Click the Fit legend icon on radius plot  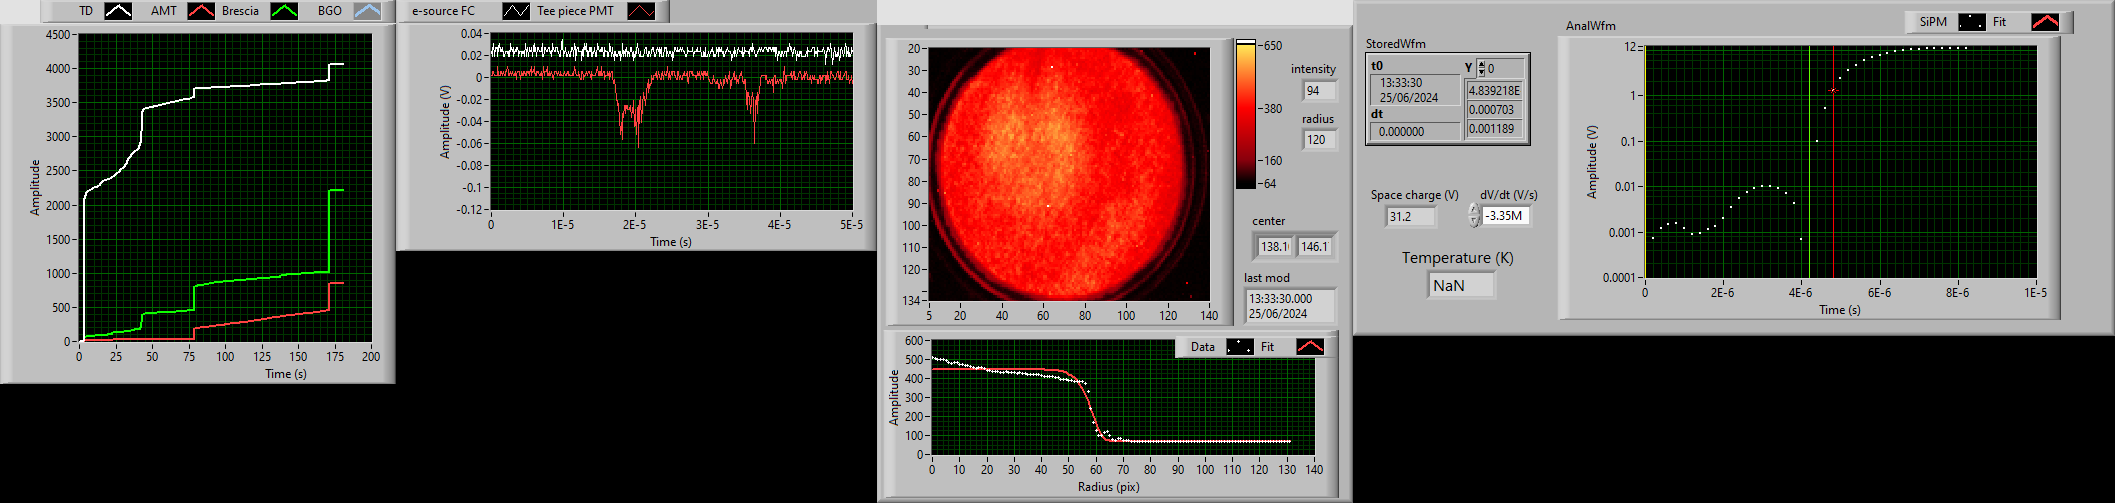coord(1309,347)
